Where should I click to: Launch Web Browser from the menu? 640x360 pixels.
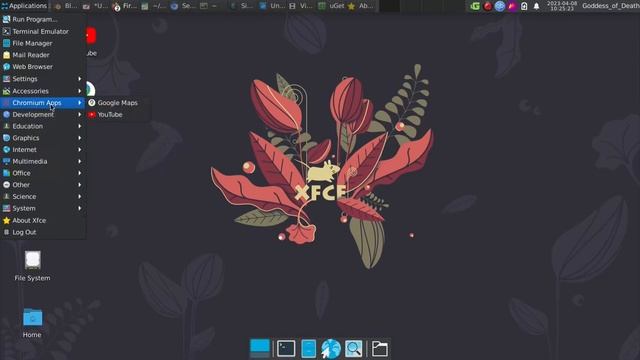[43, 67]
